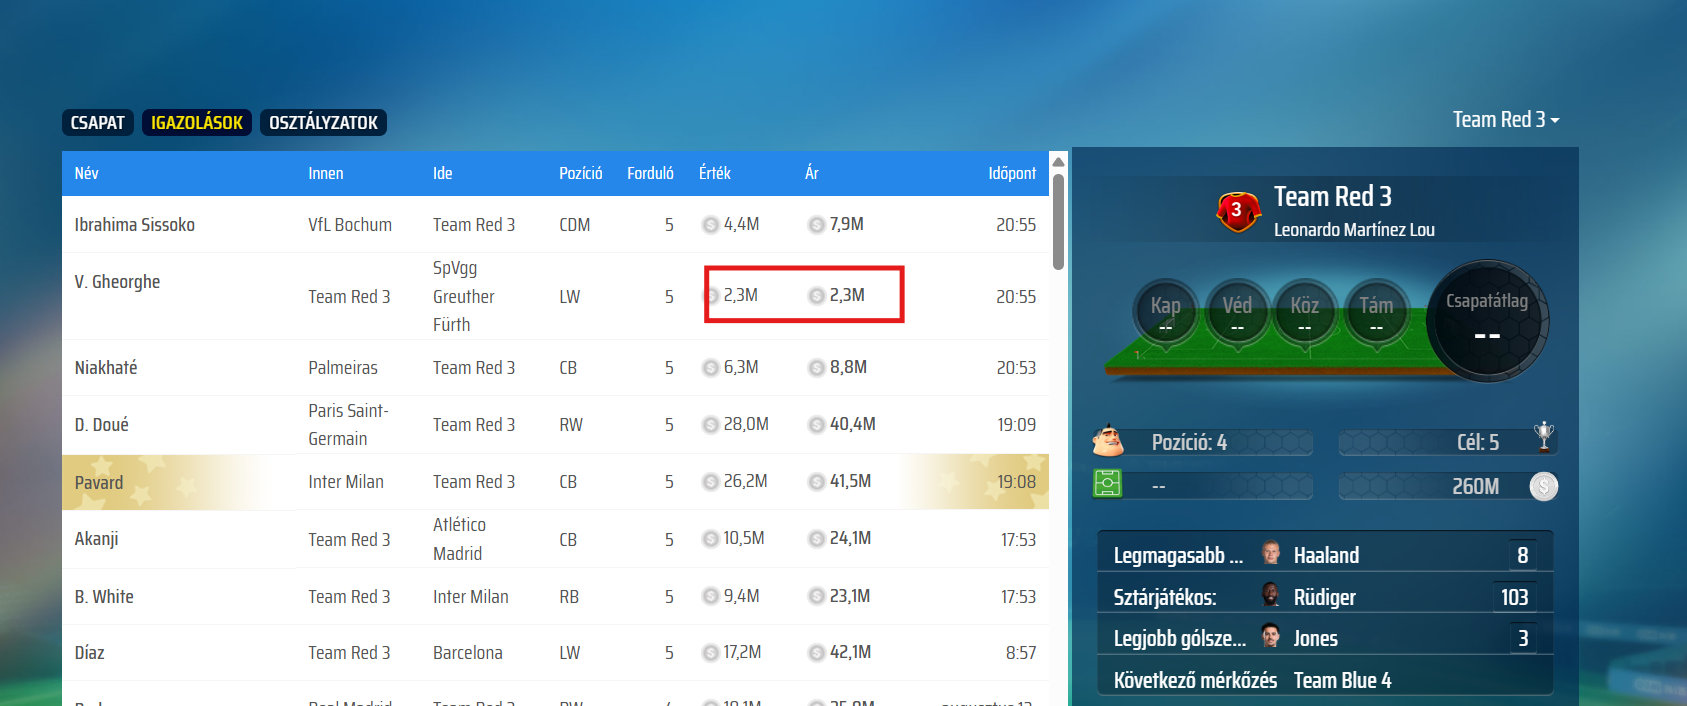
Task: Click Haaland's player portrait
Action: click(1271, 554)
